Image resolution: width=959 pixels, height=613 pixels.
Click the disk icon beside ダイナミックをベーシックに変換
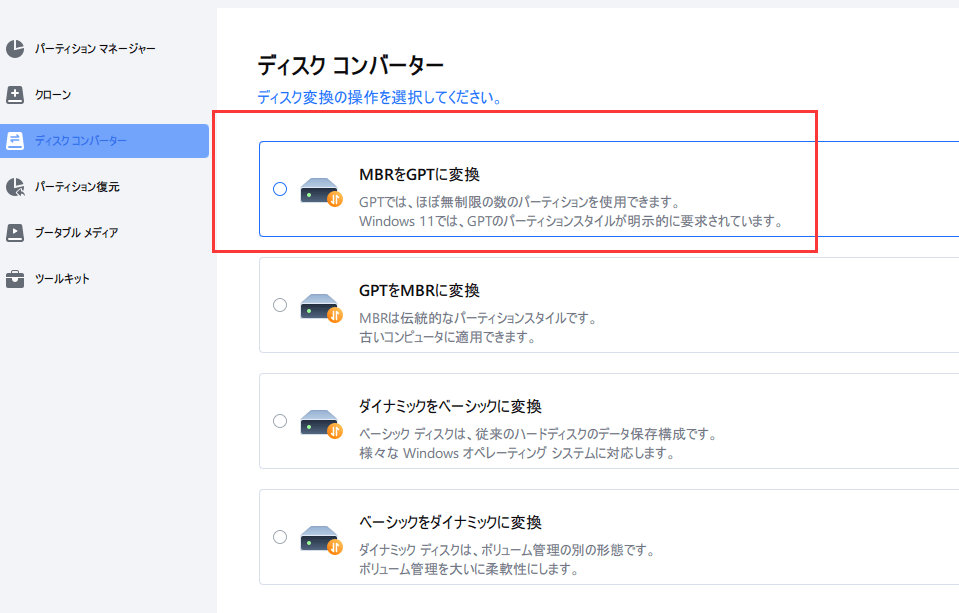[x=318, y=421]
